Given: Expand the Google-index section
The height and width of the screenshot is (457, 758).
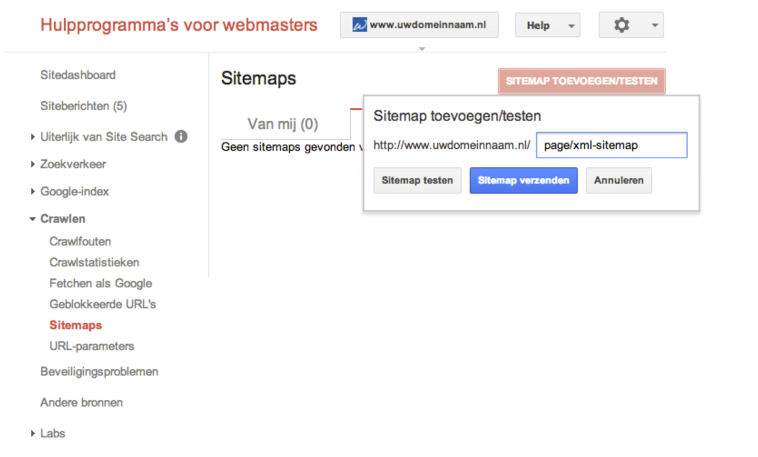Looking at the screenshot, I should 74,191.
